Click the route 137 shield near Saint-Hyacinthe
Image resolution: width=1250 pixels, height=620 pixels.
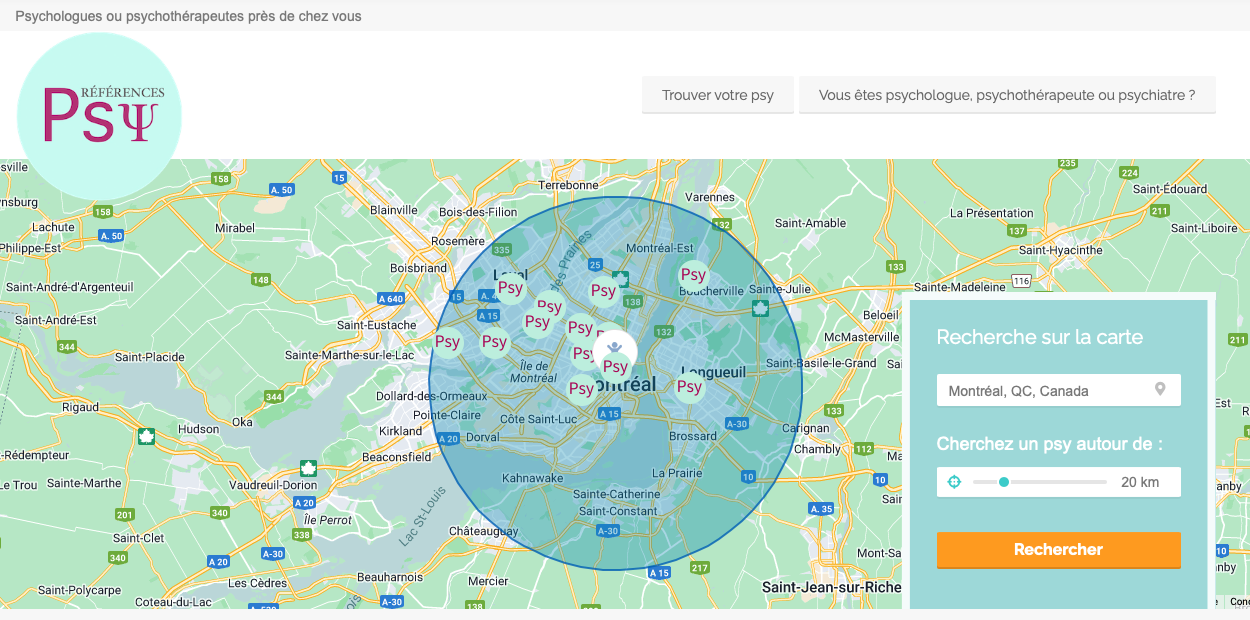pyautogui.click(x=1018, y=231)
